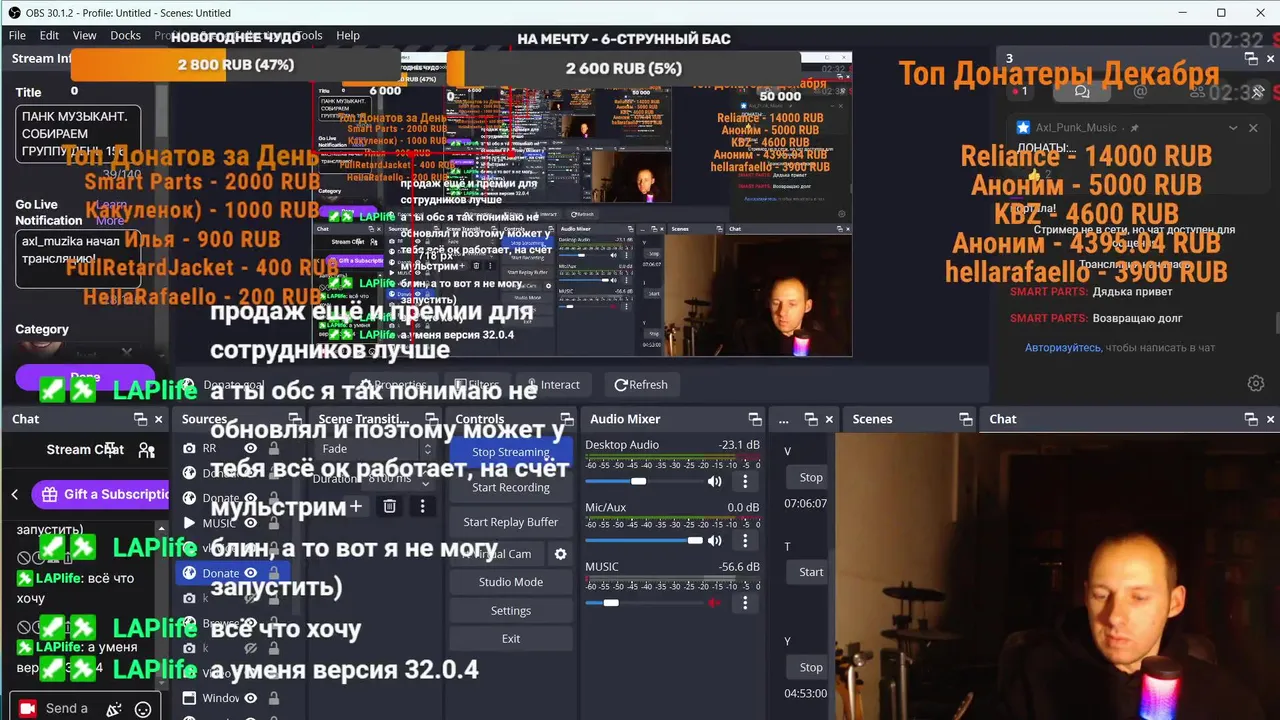
Task: Mute the Mic/Aux speaker icon
Action: (714, 540)
